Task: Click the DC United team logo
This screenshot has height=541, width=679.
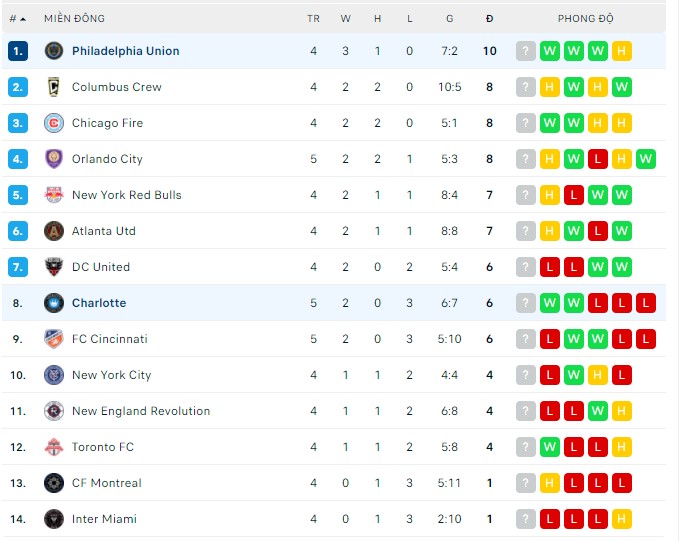Action: (x=54, y=267)
